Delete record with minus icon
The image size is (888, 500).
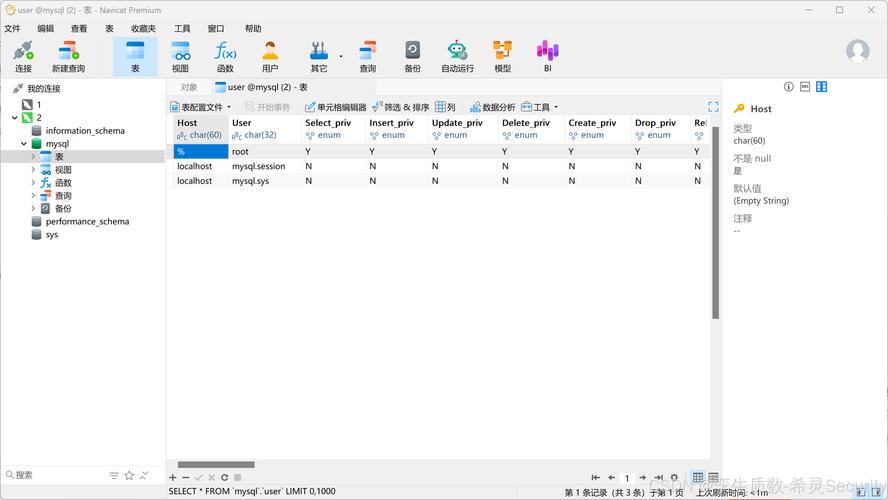click(x=186, y=477)
